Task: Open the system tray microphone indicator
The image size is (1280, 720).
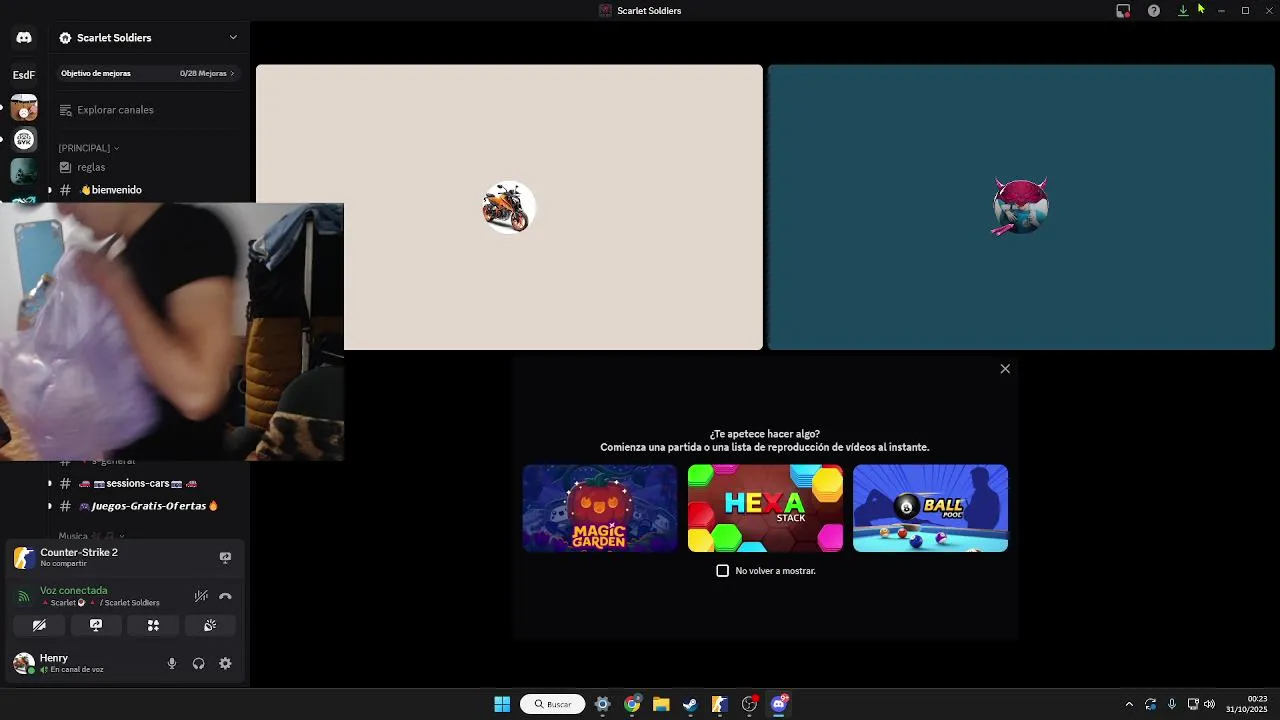Action: [x=1172, y=704]
